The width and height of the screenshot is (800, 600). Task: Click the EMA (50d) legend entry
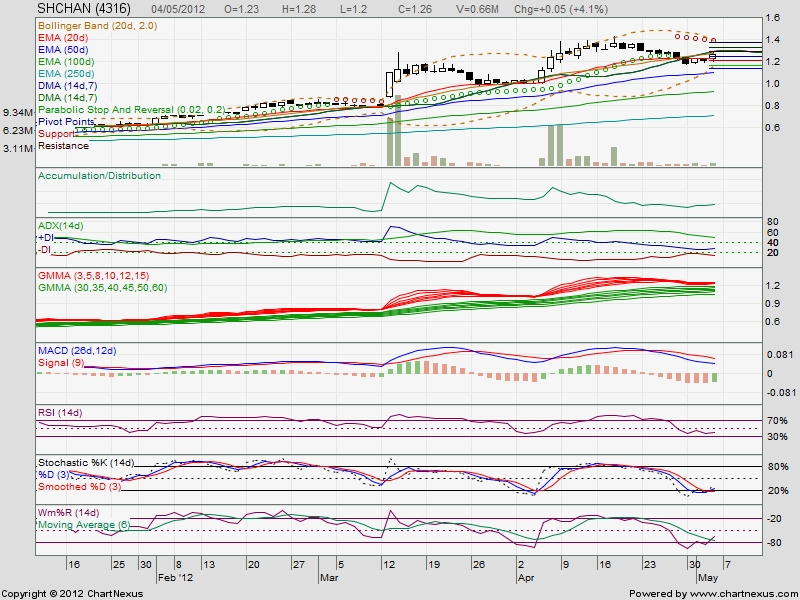(x=62, y=49)
